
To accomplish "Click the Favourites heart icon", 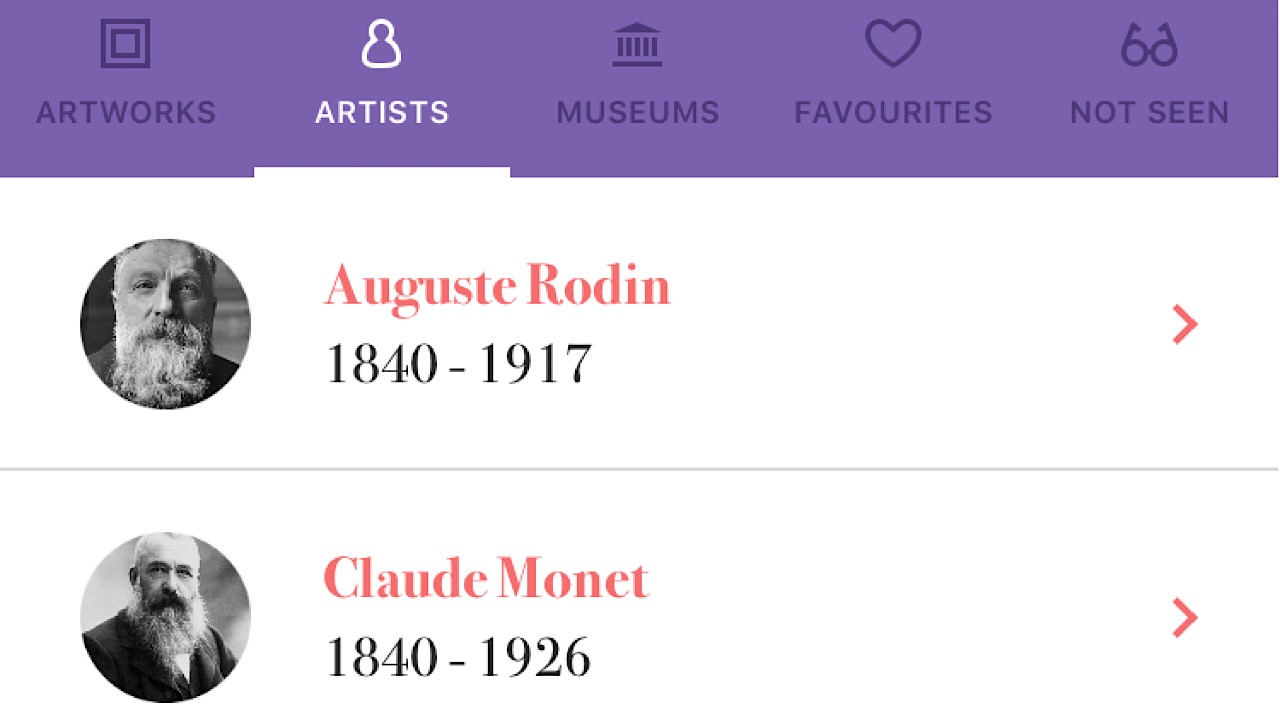I will point(892,45).
